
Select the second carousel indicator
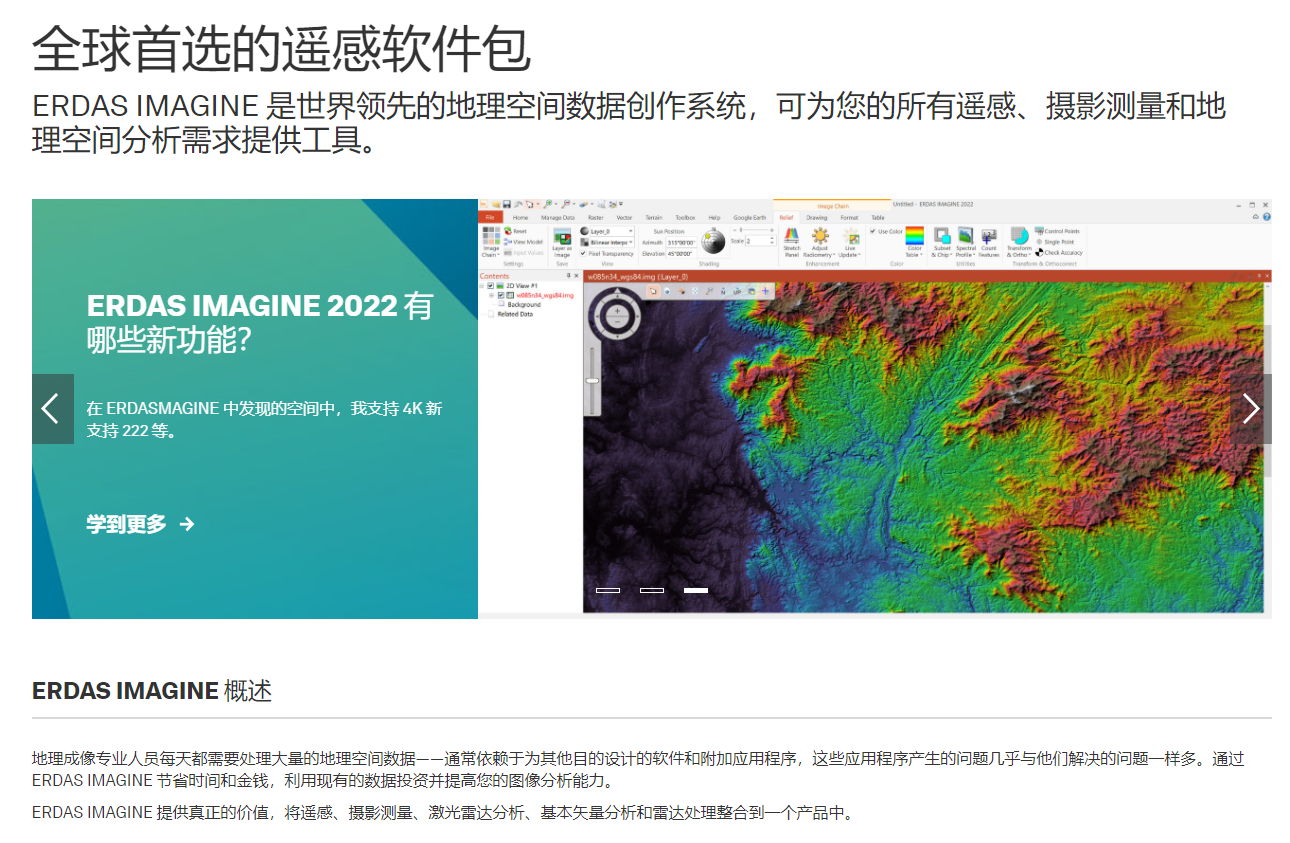(x=652, y=590)
